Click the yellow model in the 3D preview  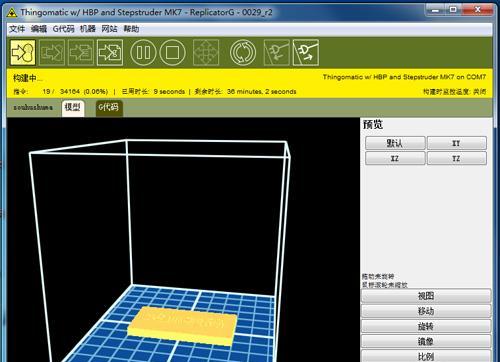183,326
